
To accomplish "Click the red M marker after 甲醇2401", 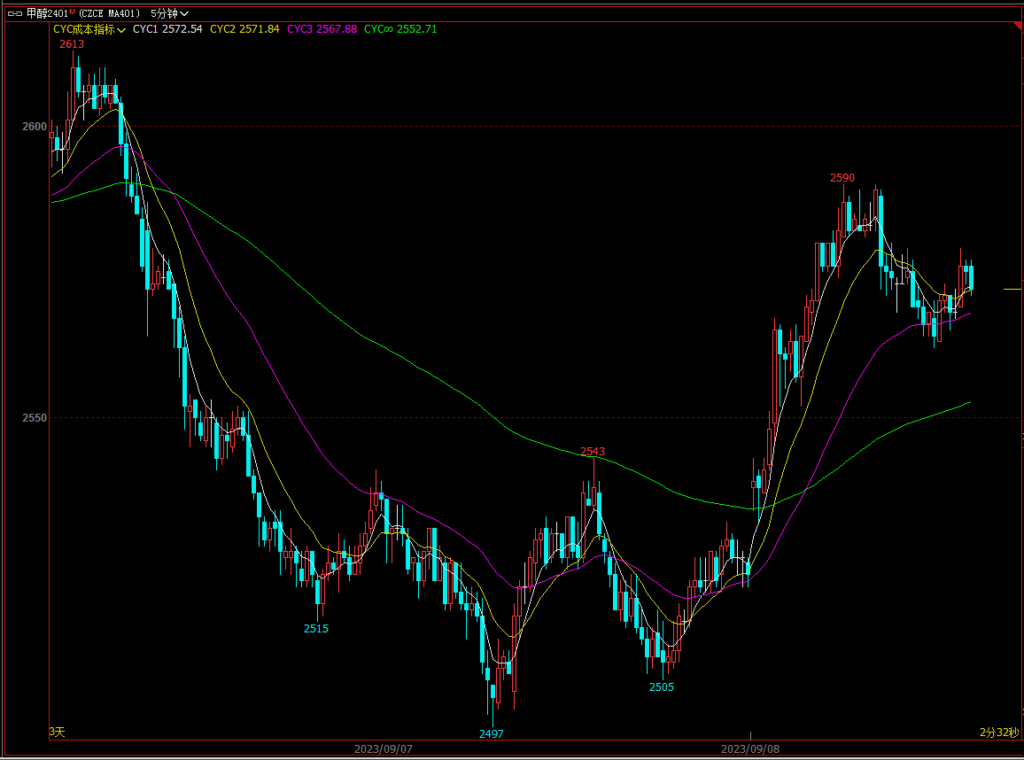I will (x=72, y=12).
